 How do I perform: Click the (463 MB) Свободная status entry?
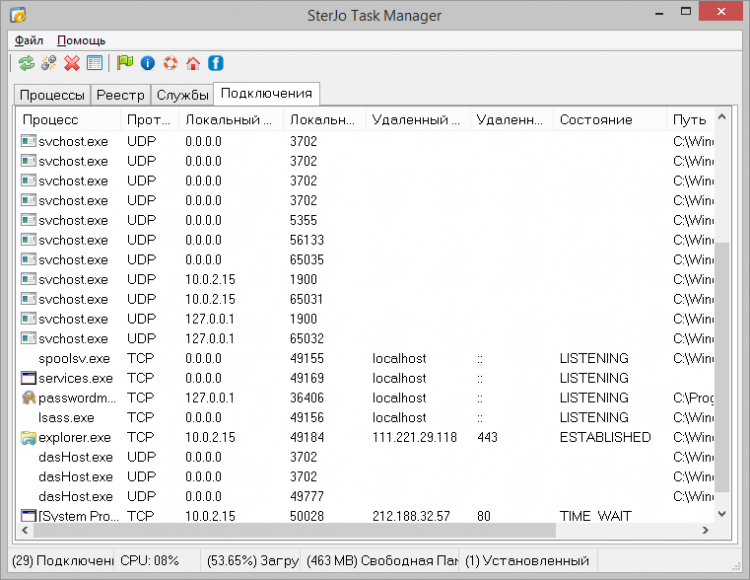click(381, 560)
